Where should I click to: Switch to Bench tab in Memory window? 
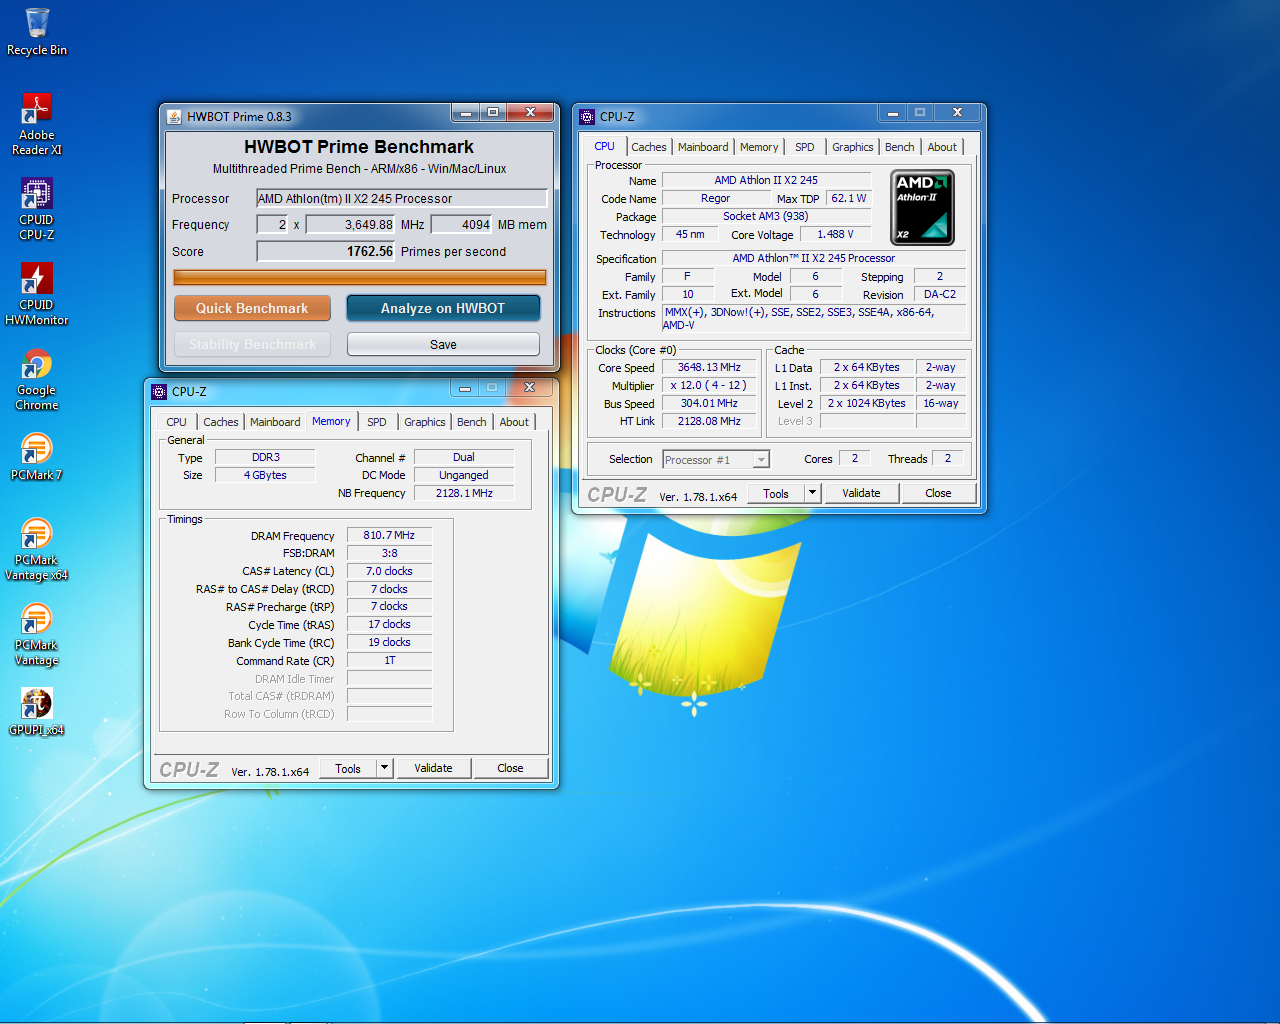471,422
